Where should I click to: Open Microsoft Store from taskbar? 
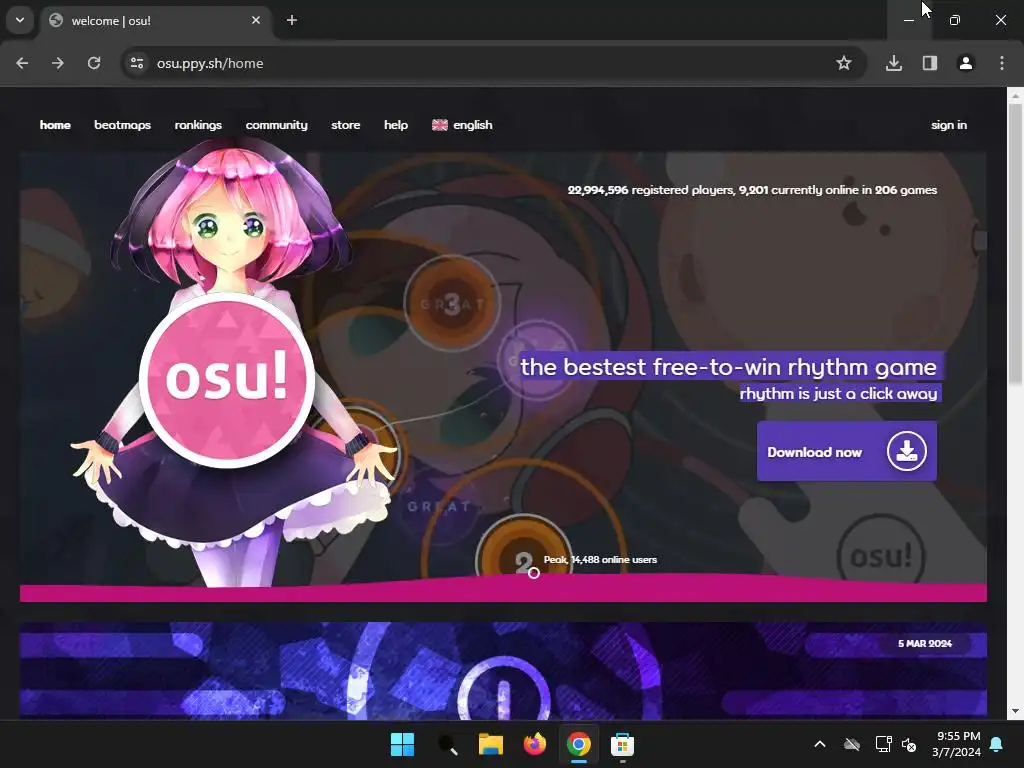click(622, 744)
